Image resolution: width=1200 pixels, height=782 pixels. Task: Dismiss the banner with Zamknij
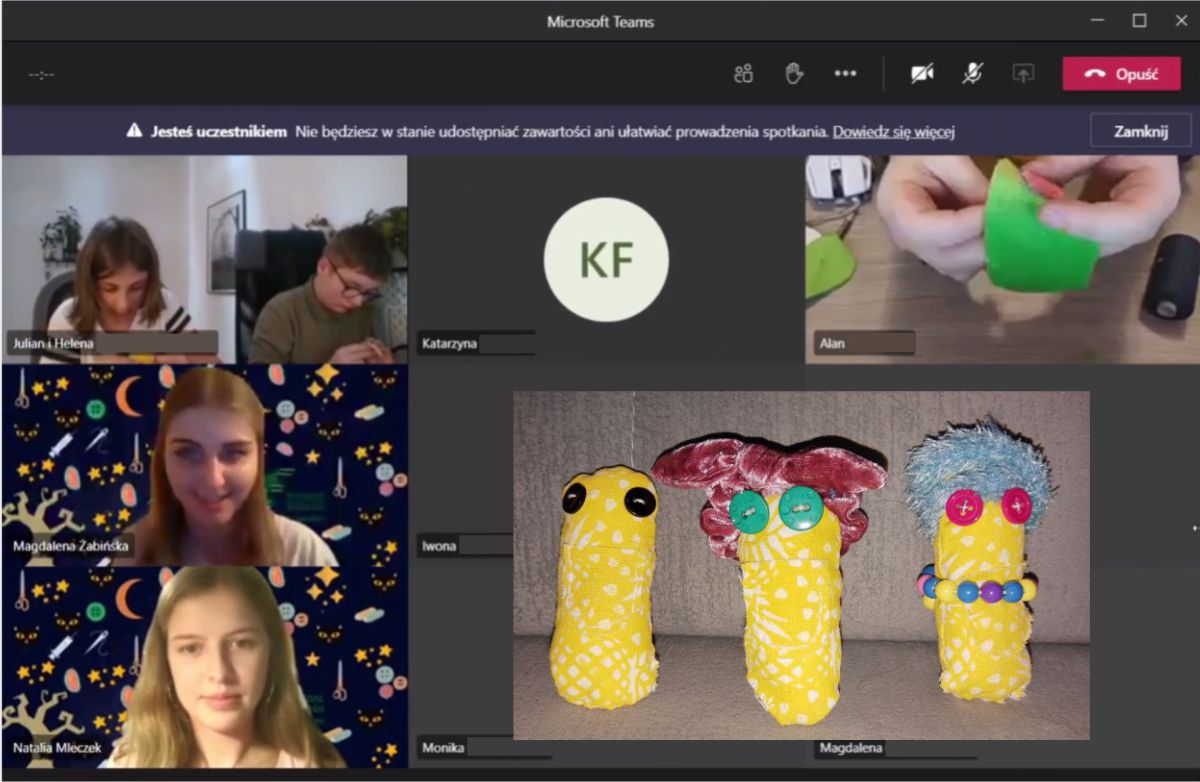(1141, 131)
